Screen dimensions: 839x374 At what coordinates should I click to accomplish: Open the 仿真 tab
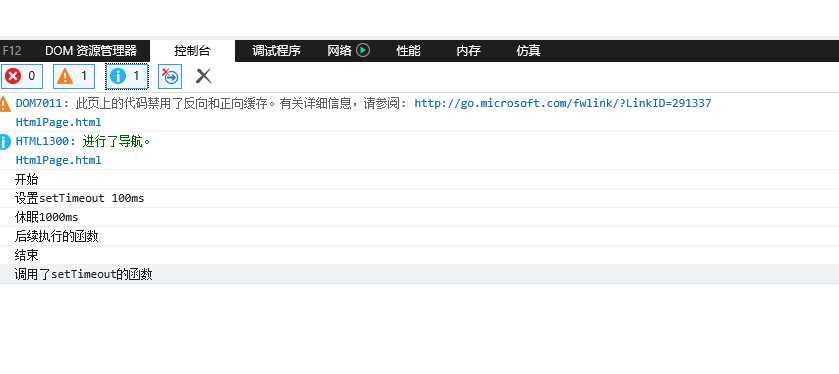[528, 51]
